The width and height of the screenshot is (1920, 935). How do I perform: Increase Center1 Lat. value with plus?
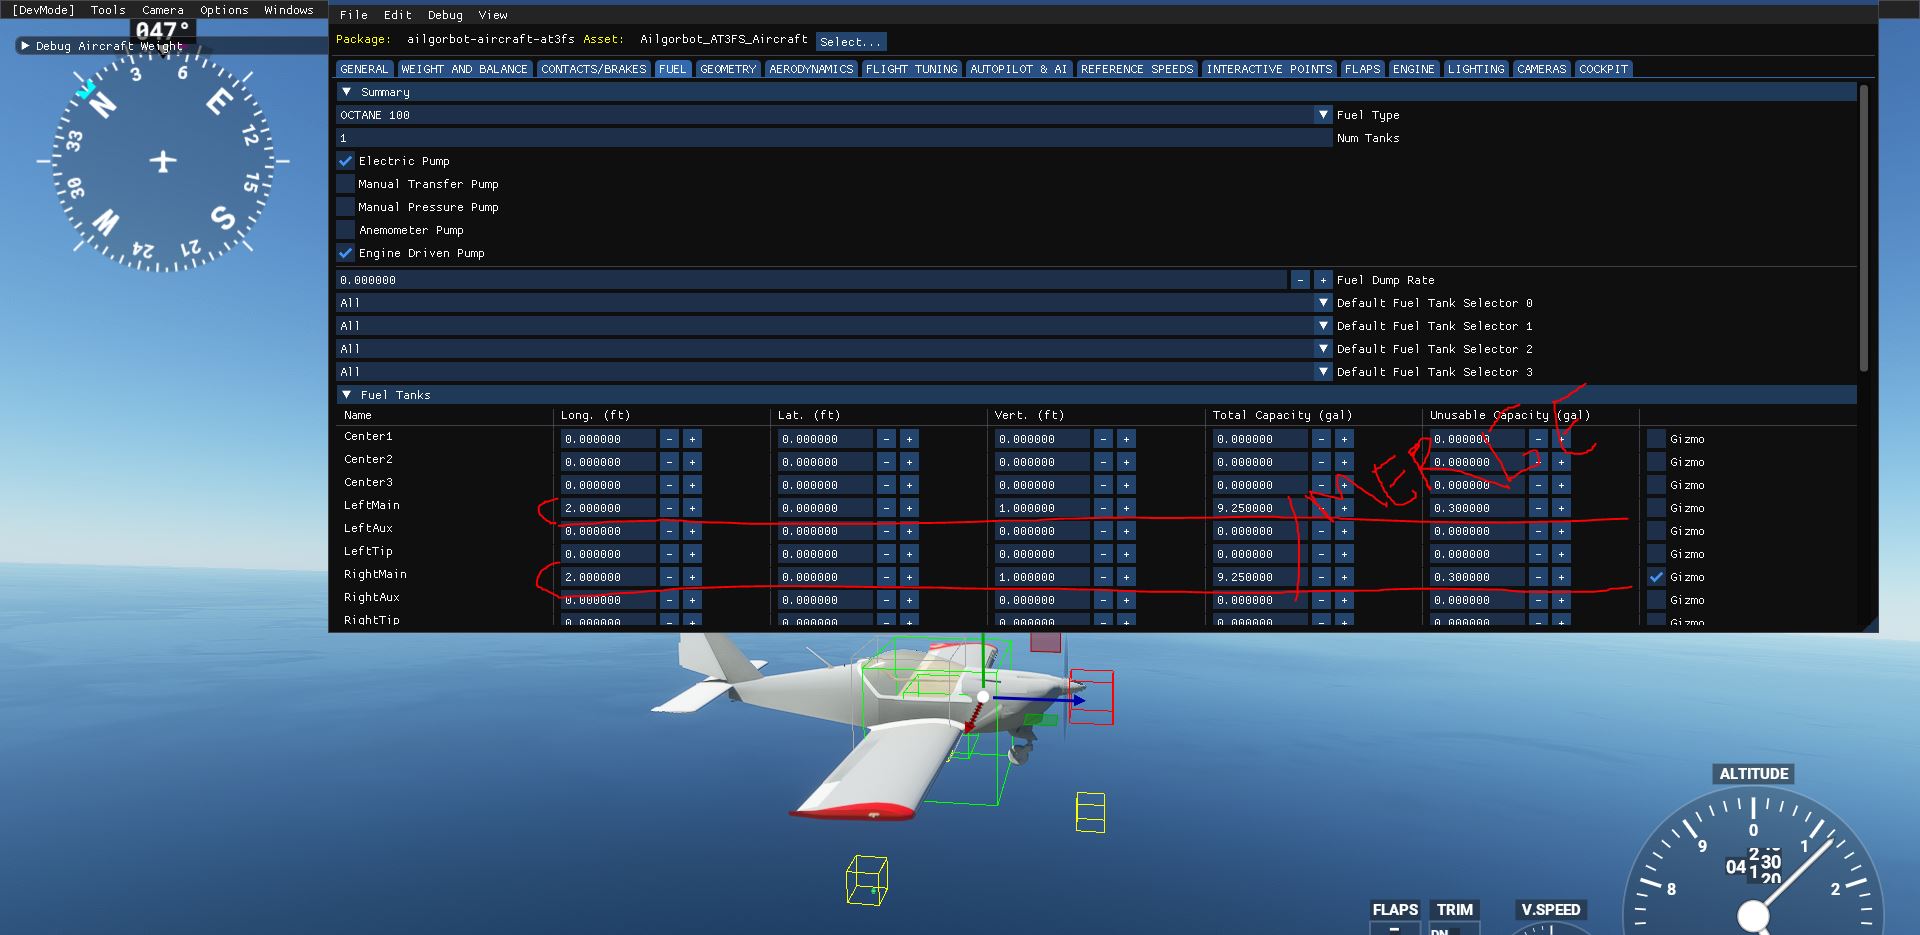(x=909, y=439)
